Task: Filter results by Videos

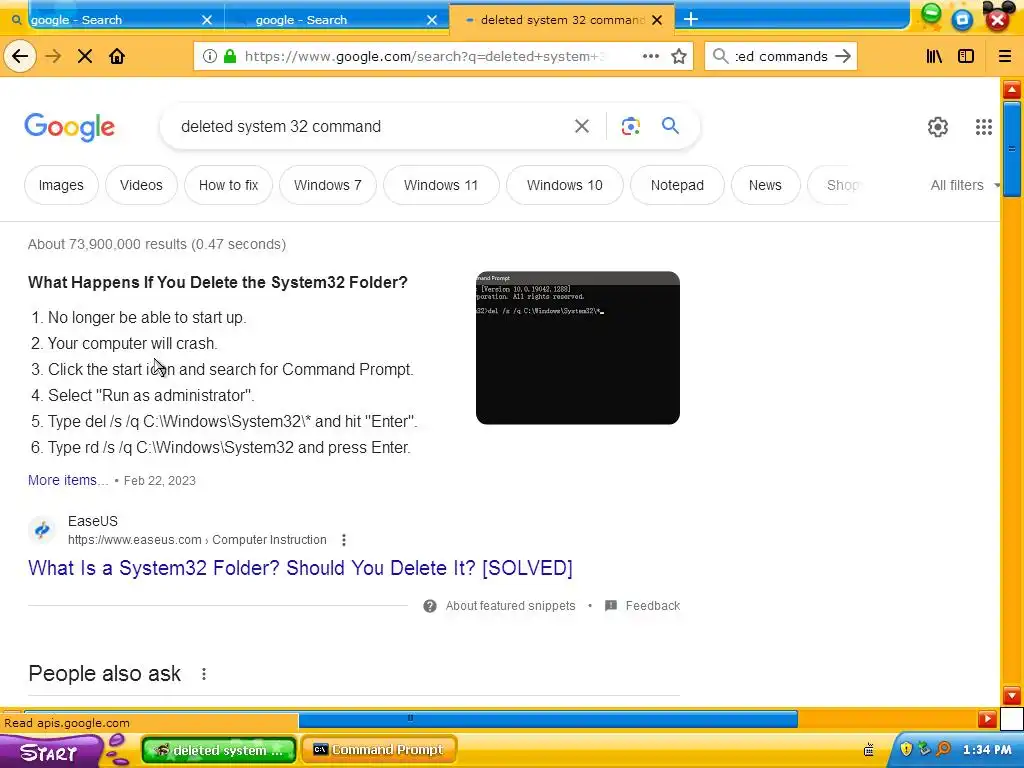Action: click(x=141, y=185)
